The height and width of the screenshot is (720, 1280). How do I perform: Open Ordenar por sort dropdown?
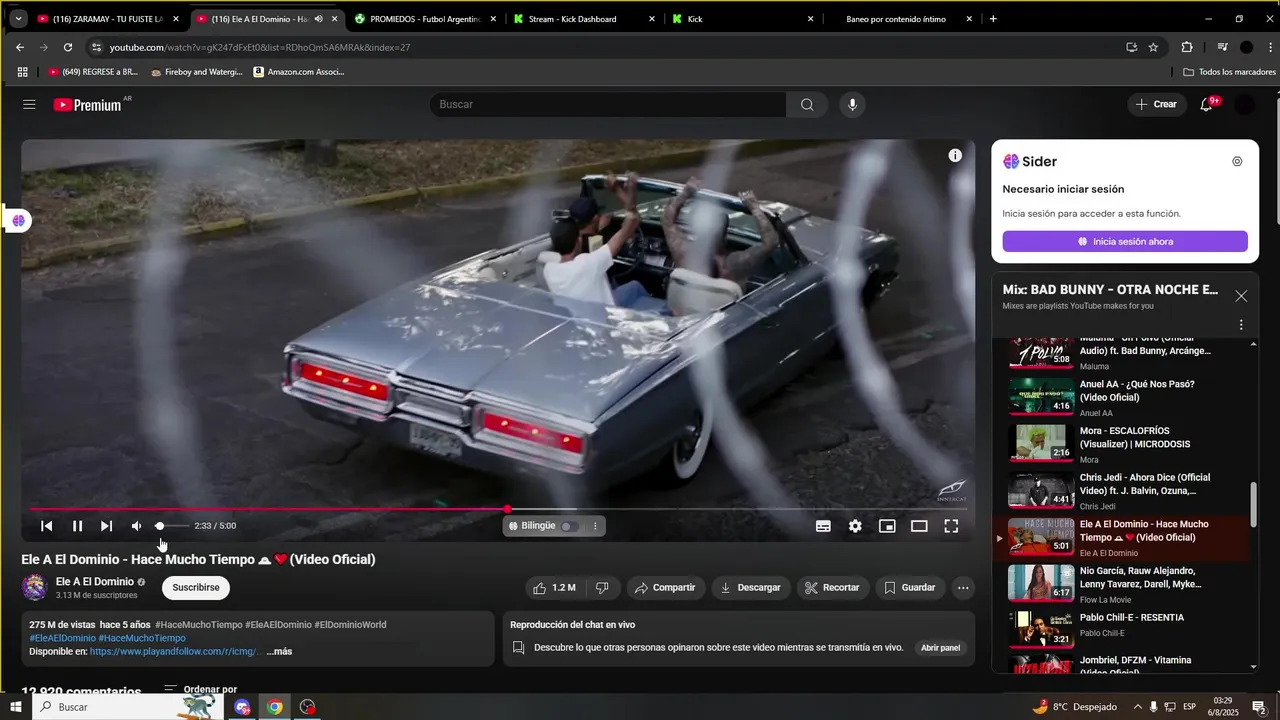[x=200, y=689]
